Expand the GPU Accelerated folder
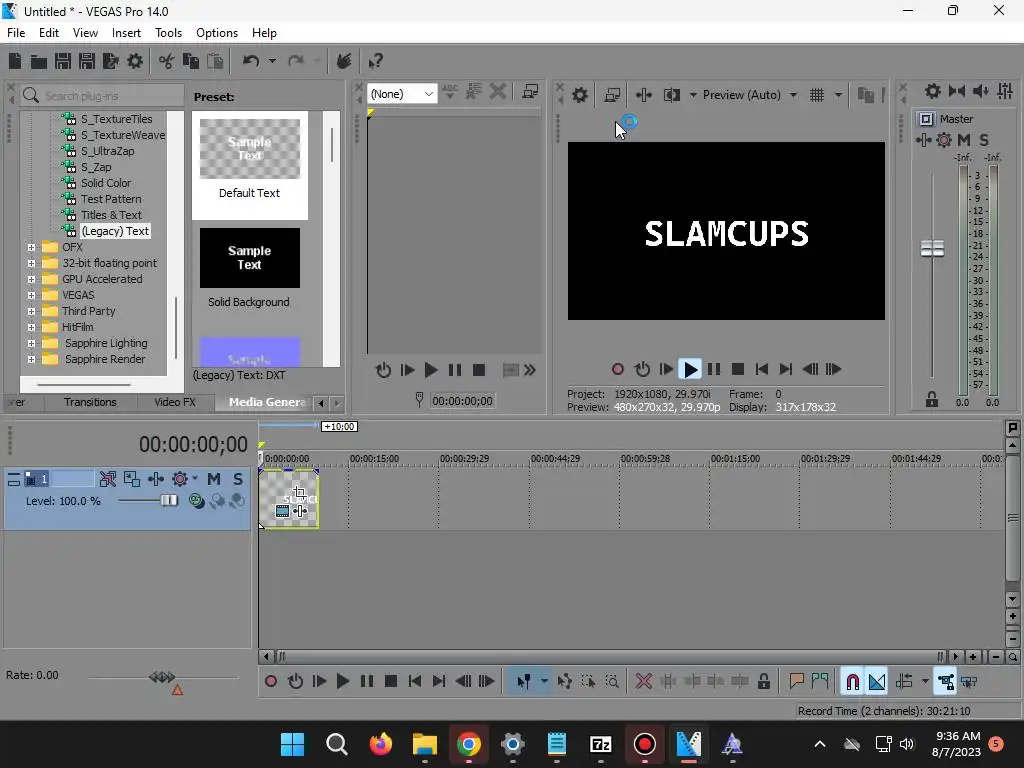 tap(31, 280)
